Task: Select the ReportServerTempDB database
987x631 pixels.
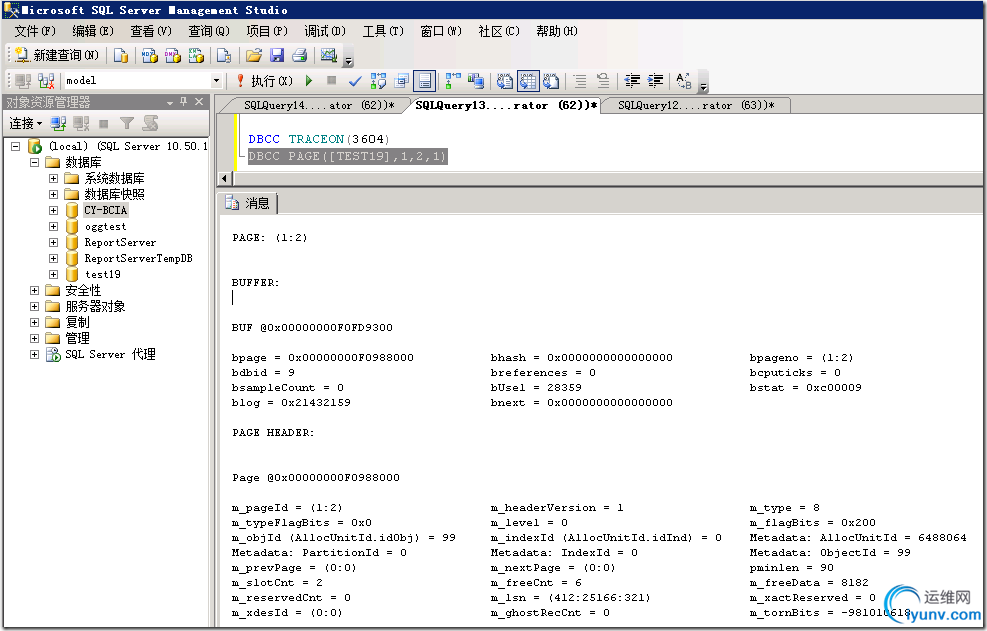Action: click(x=138, y=258)
